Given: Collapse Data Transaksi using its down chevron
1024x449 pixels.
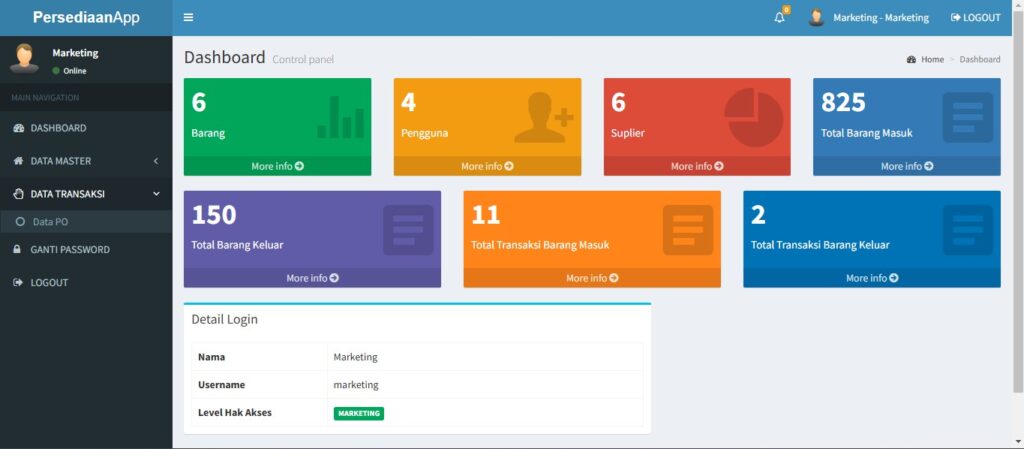Looking at the screenshot, I should (156, 194).
